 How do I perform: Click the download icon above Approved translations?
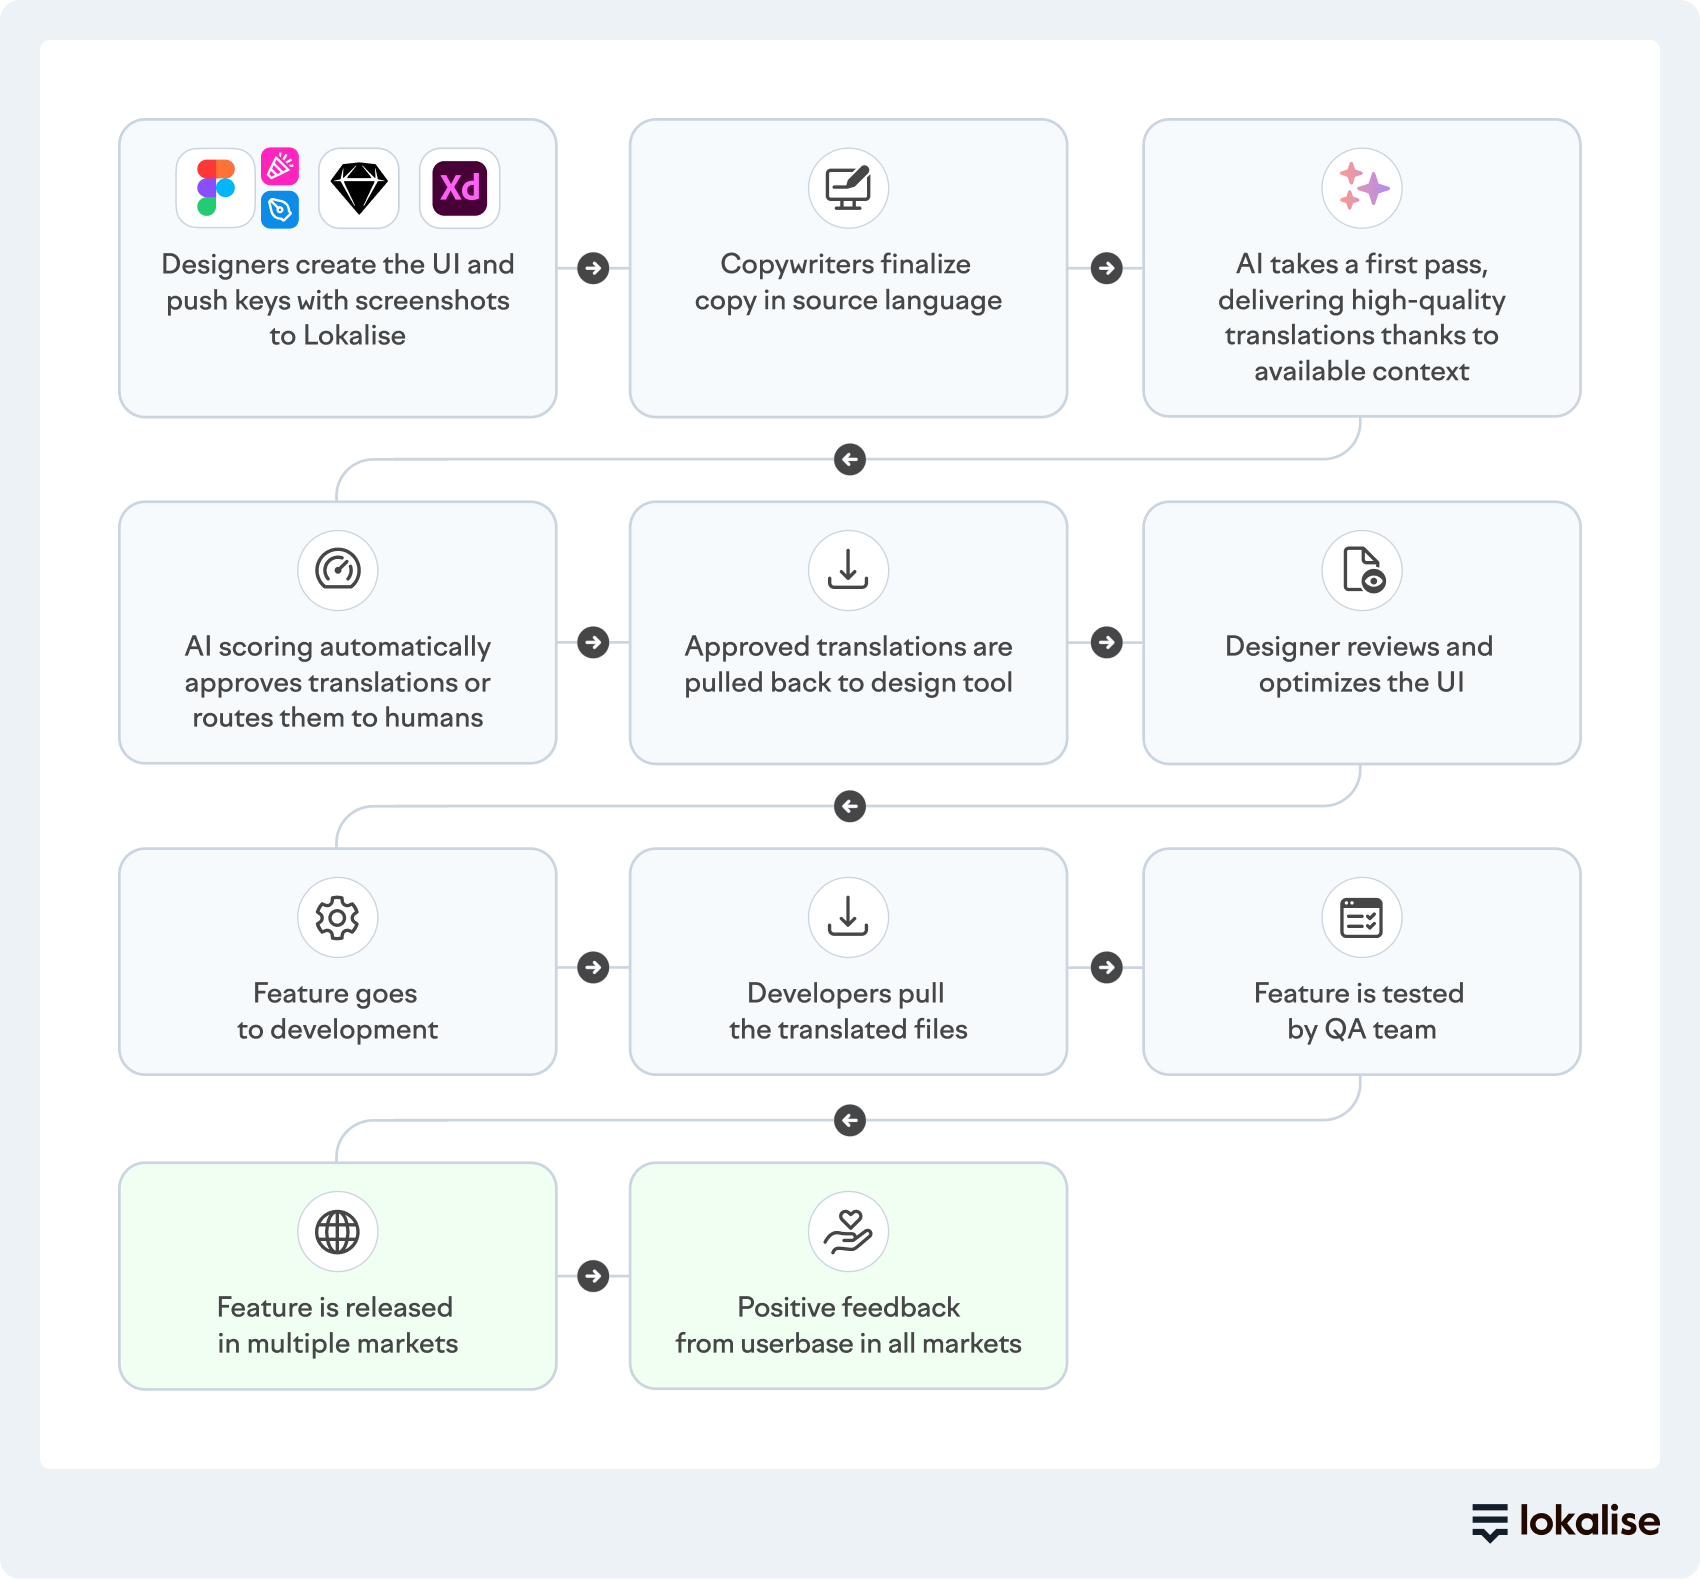pyautogui.click(x=849, y=570)
